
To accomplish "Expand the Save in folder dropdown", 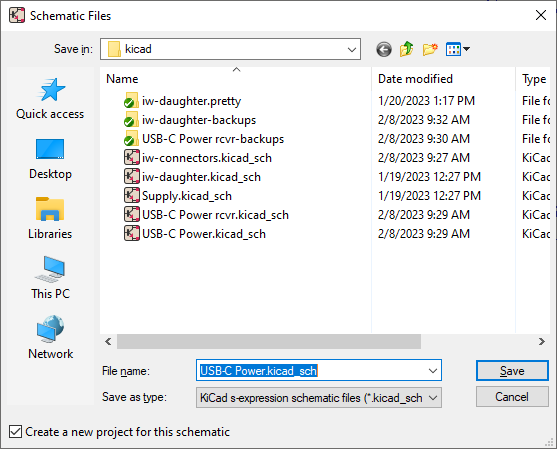I will pyautogui.click(x=352, y=49).
